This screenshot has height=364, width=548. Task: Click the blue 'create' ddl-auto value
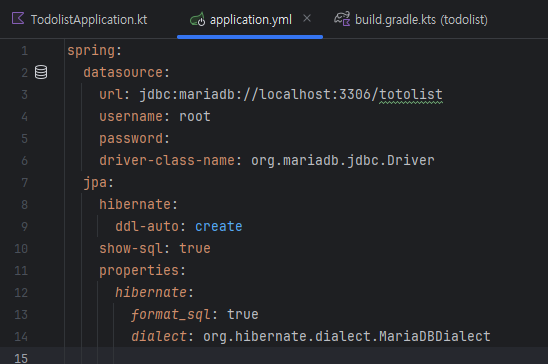(219, 227)
